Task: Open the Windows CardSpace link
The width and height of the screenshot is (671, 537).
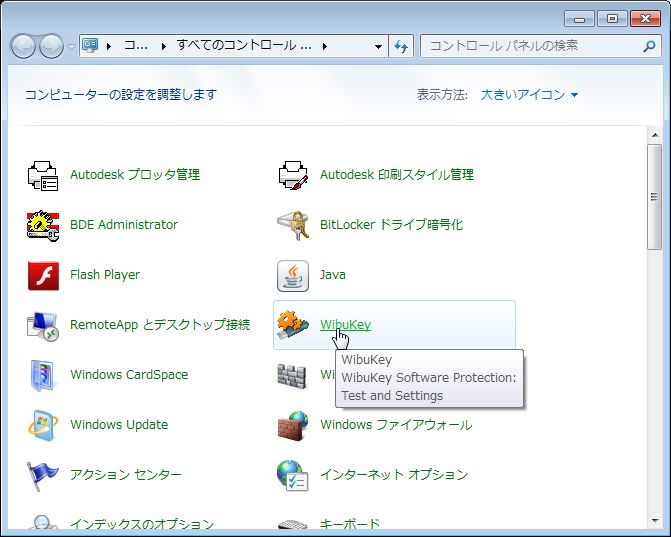Action: coord(129,375)
